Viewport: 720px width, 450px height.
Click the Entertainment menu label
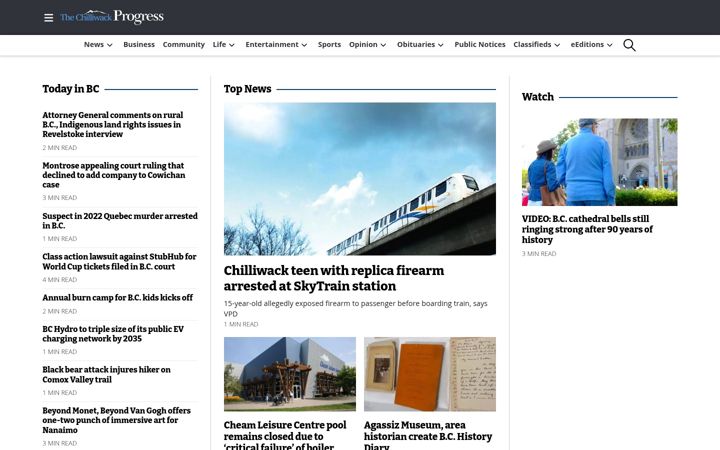point(272,45)
